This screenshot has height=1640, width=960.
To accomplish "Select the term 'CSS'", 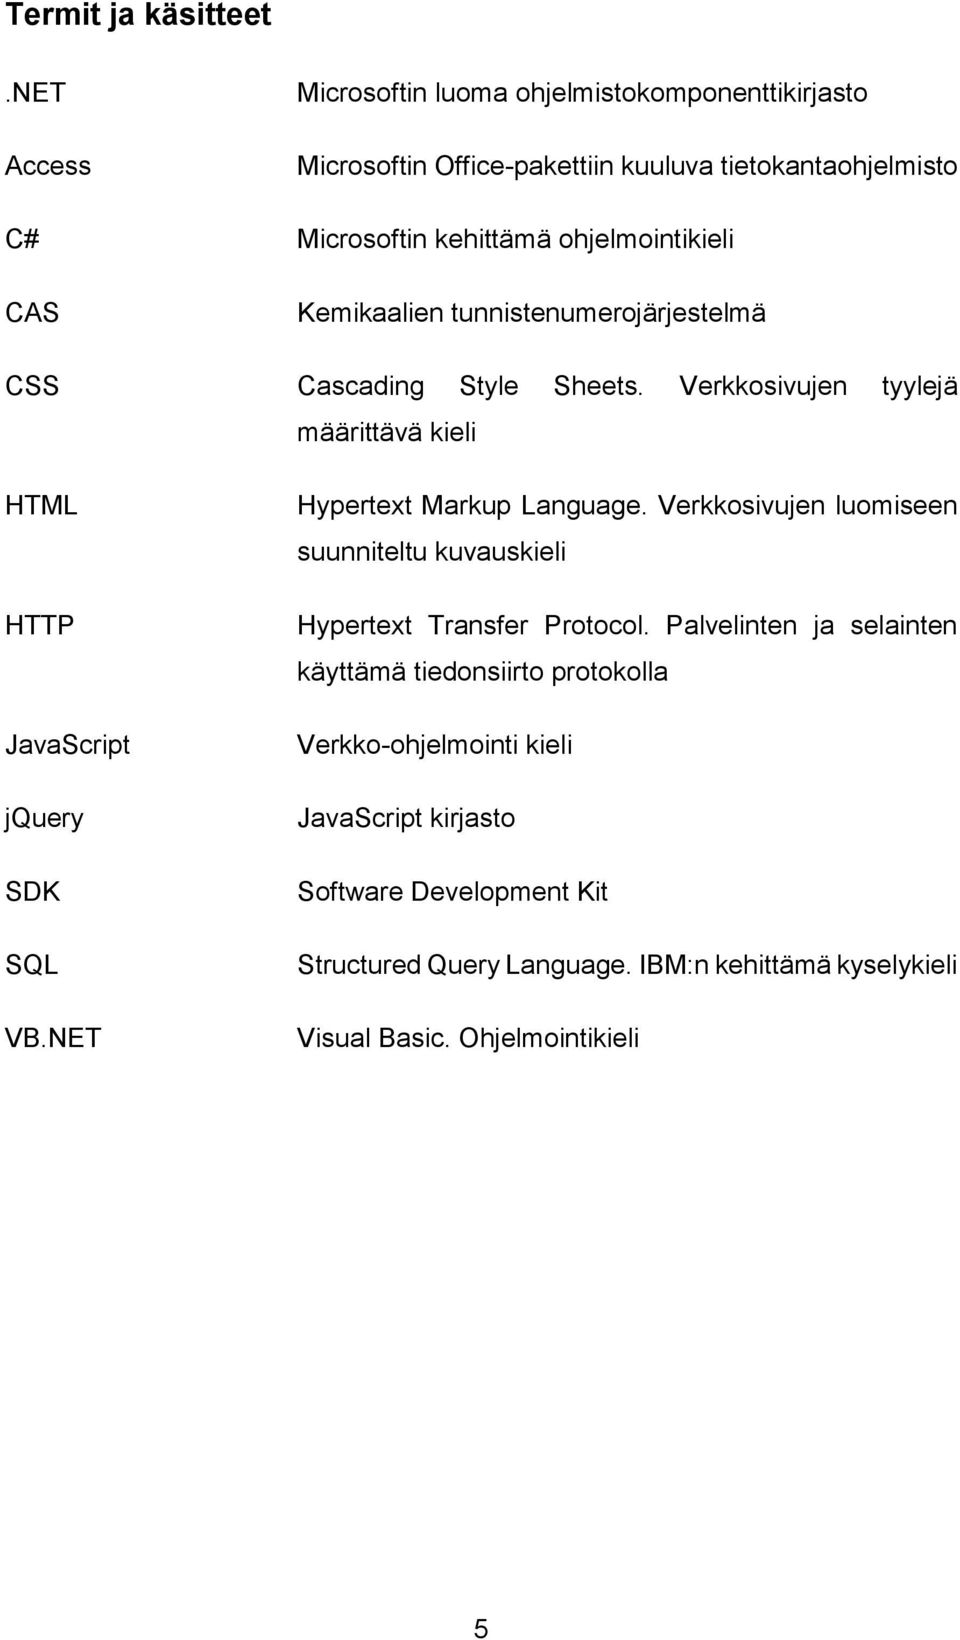I will click(32, 385).
